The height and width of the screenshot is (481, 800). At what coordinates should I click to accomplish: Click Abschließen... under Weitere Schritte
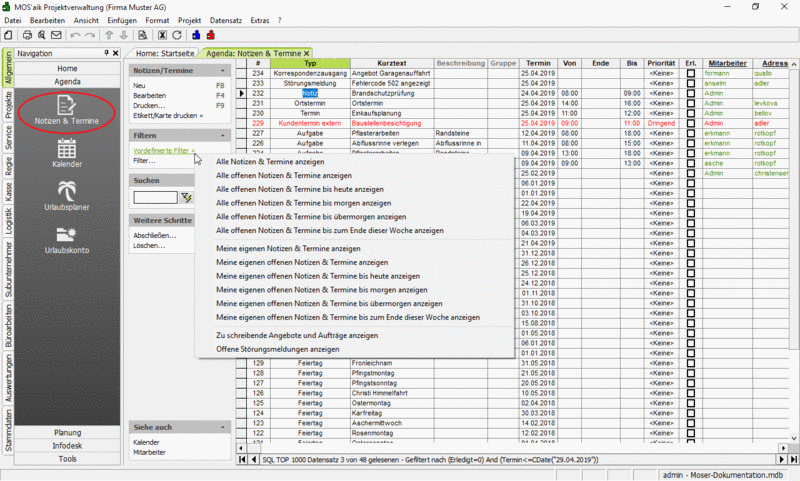155,236
